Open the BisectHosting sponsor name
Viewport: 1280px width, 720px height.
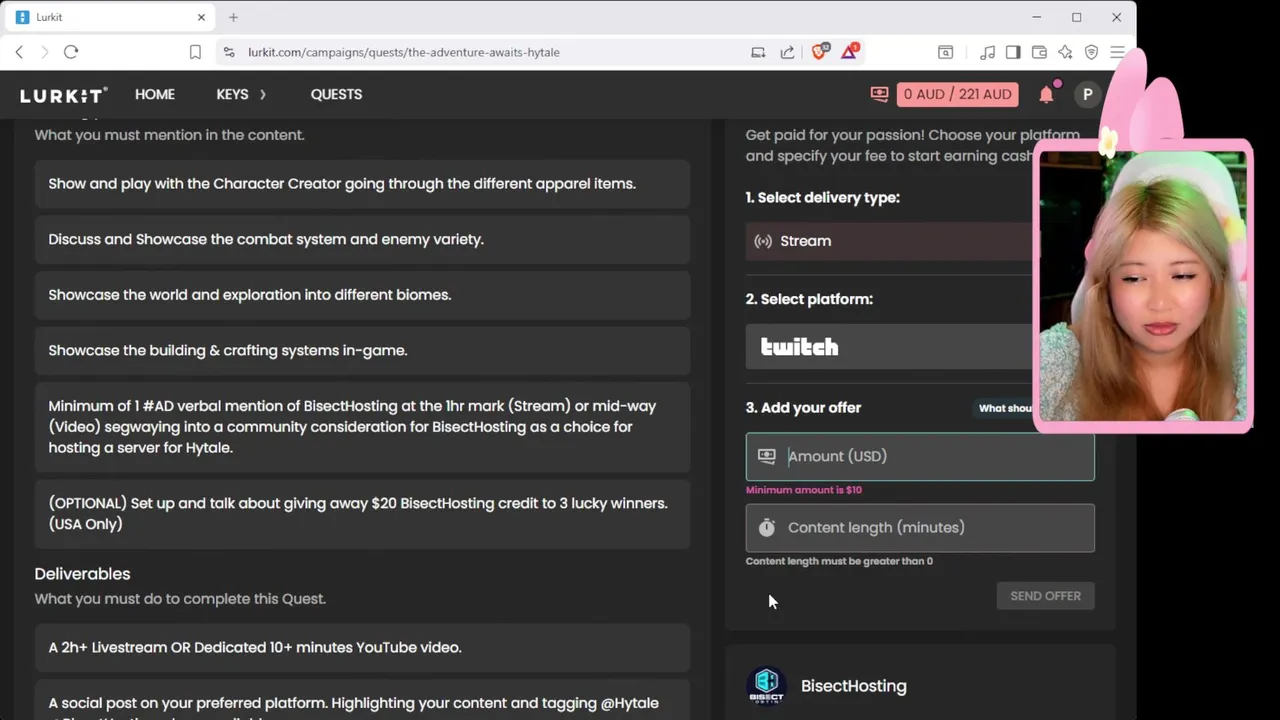(x=853, y=686)
